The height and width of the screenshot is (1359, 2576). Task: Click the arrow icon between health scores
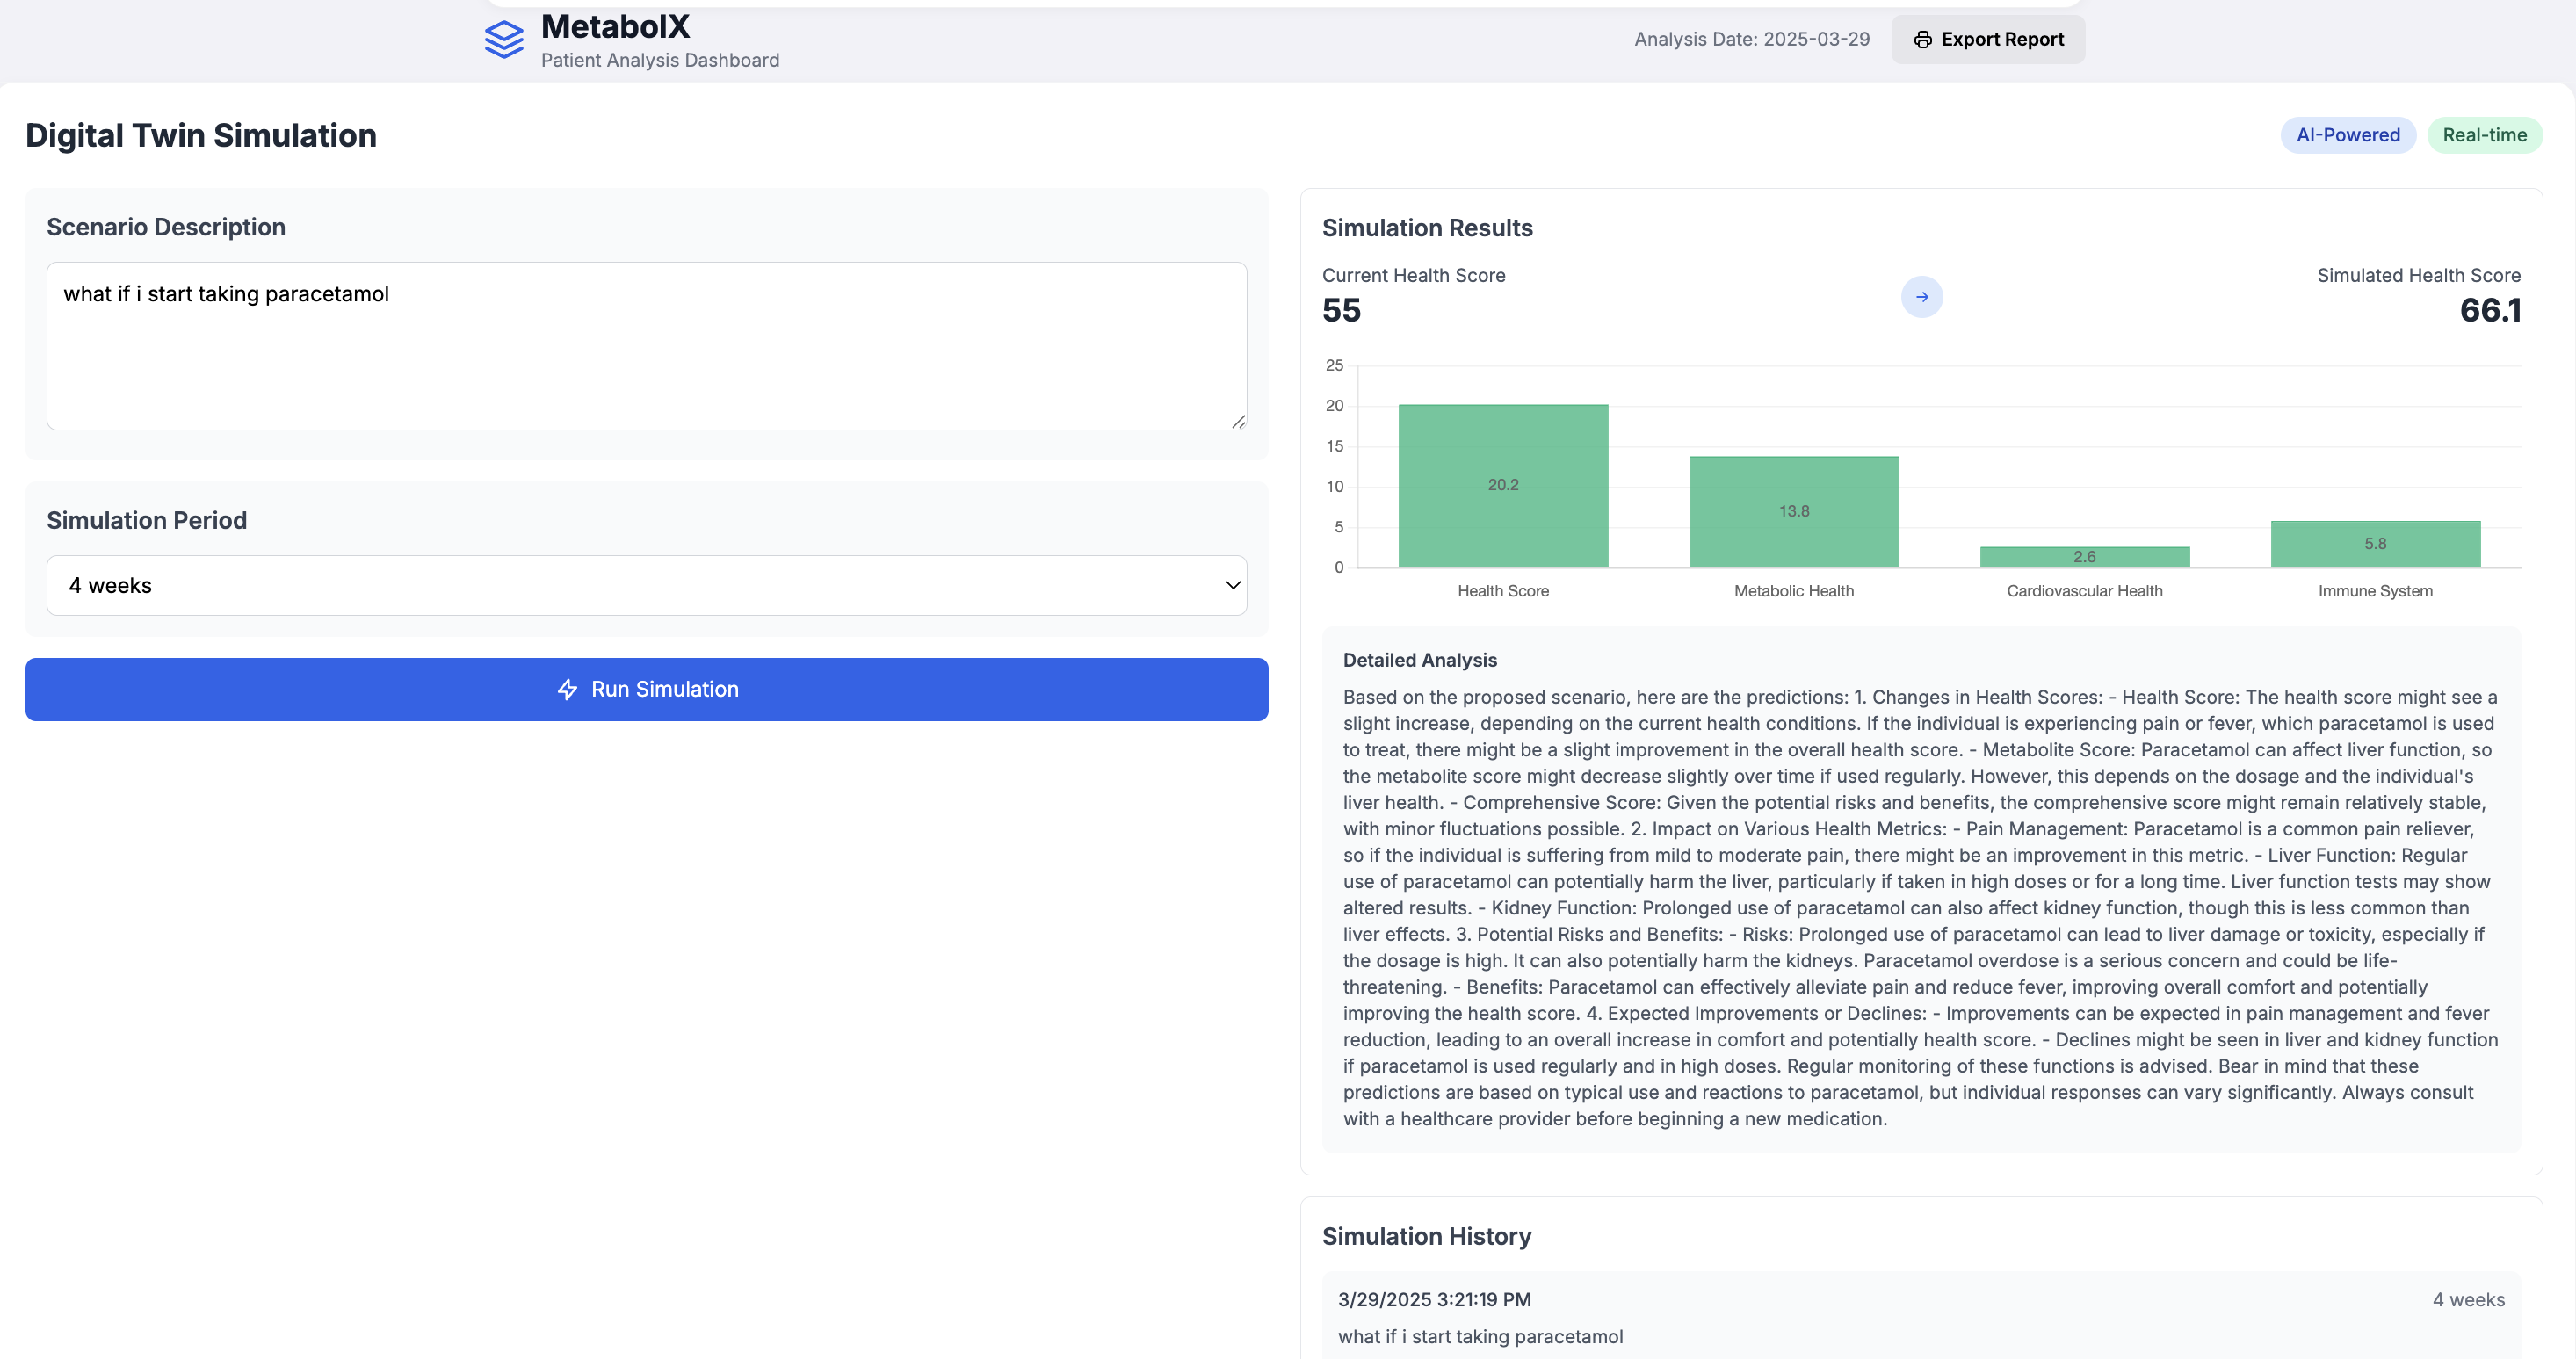coord(1921,297)
